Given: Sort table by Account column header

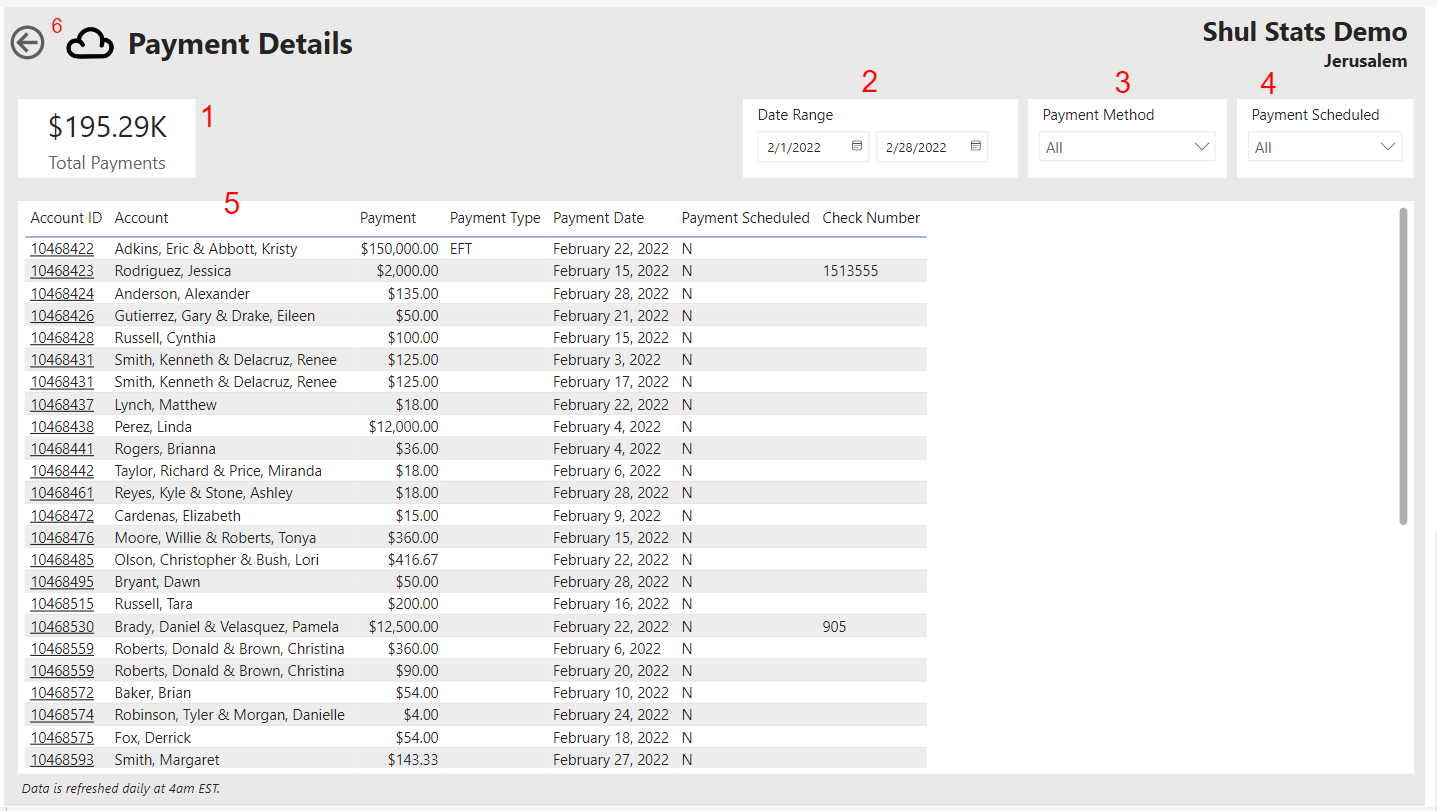Looking at the screenshot, I should (x=141, y=217).
